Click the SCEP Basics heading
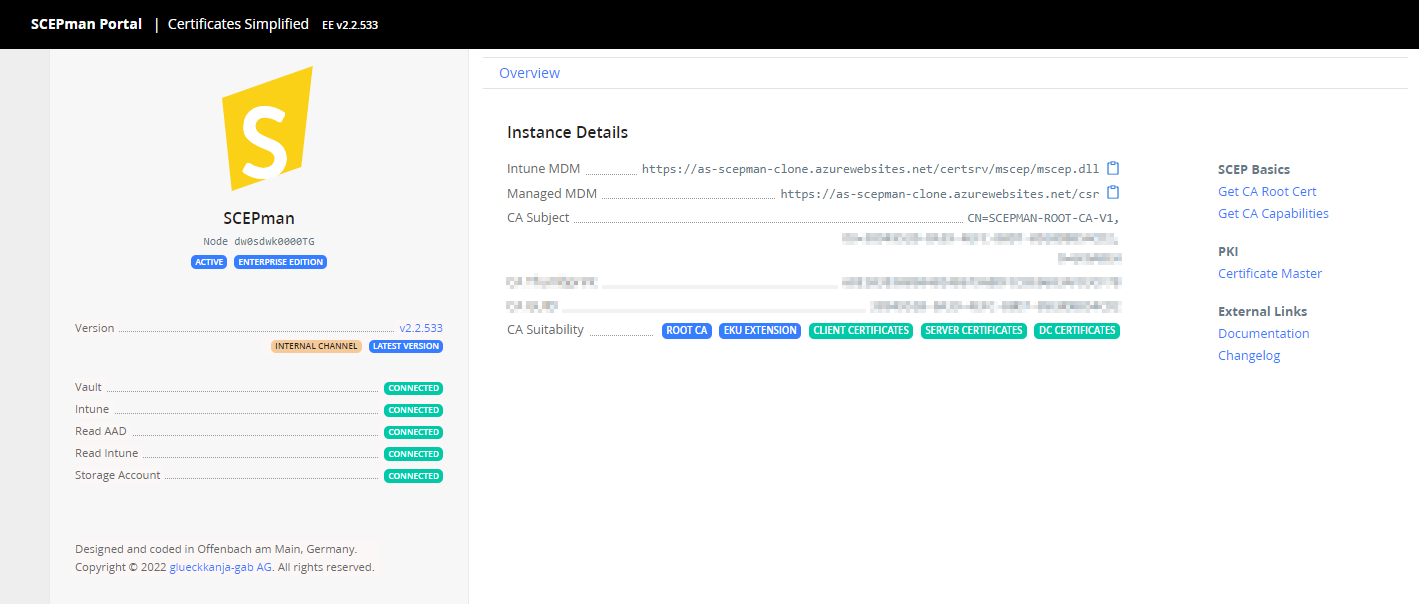The image size is (1419, 604). coord(1254,170)
